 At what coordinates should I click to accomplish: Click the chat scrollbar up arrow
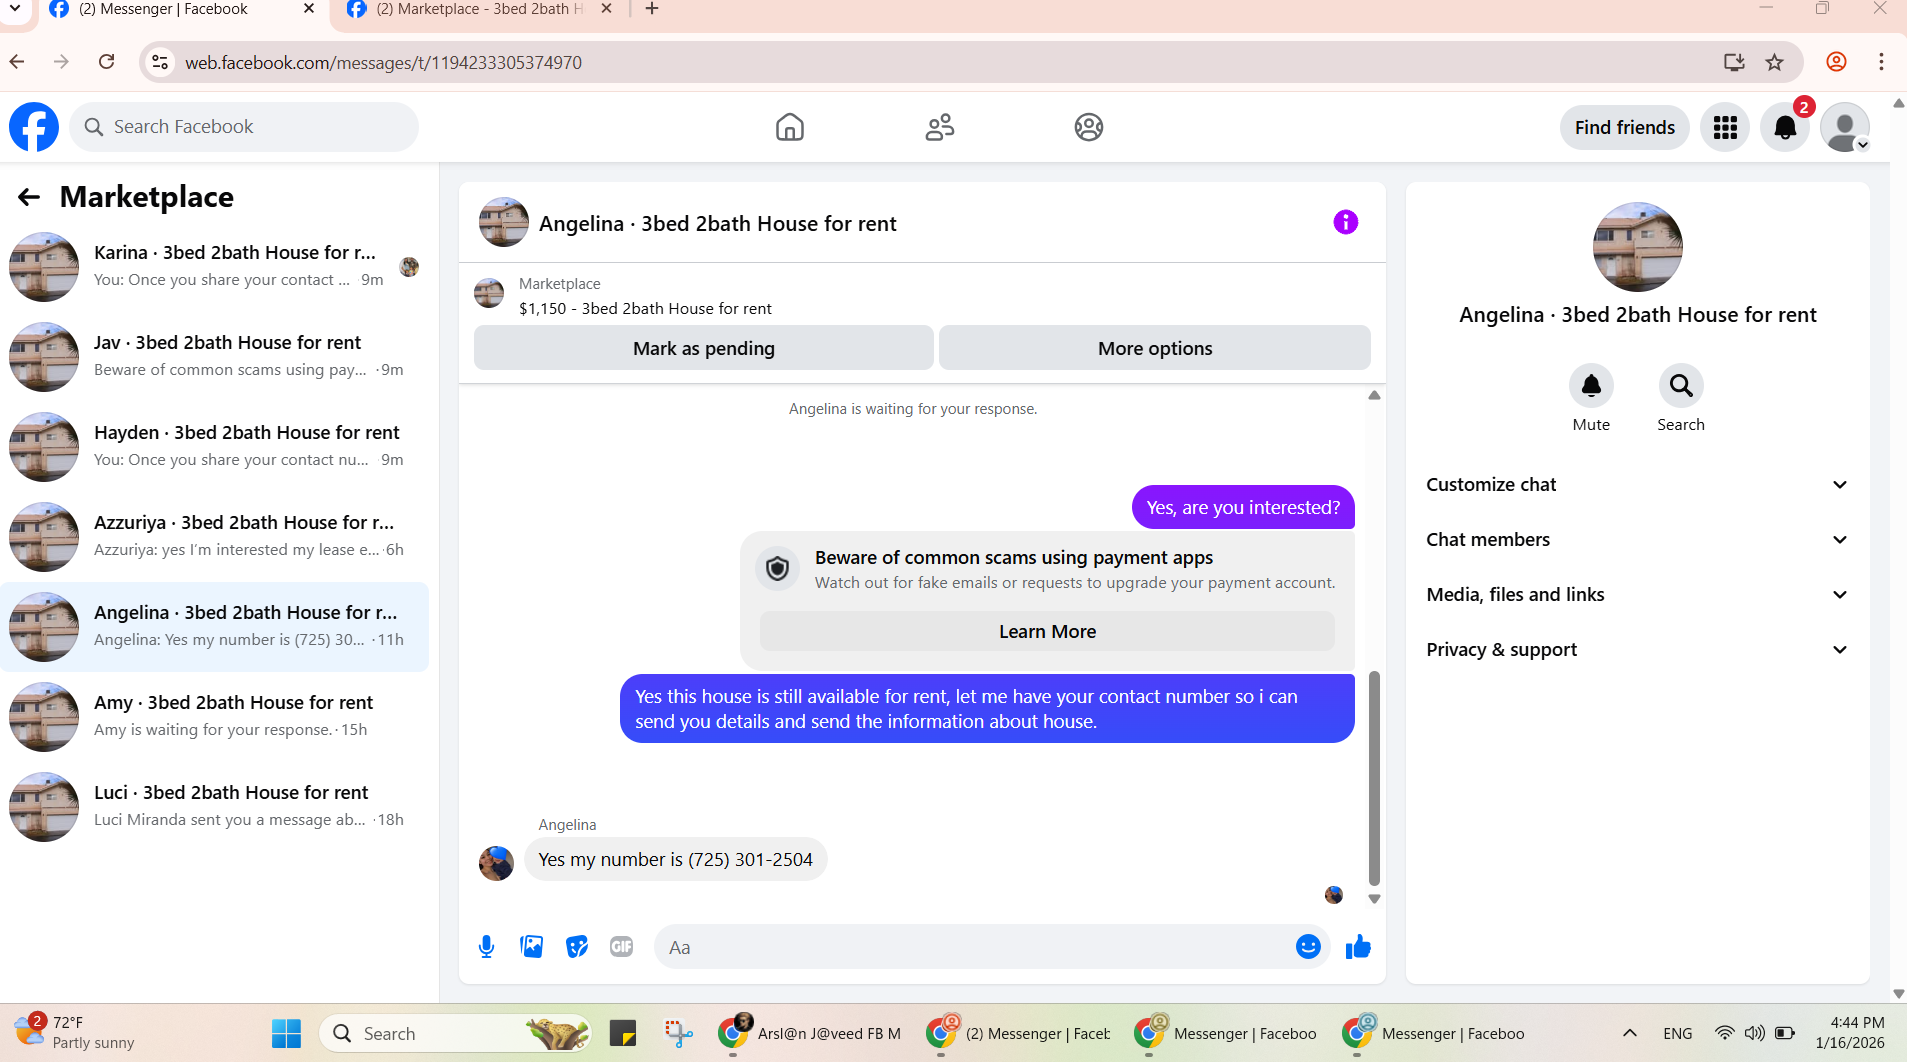pyautogui.click(x=1374, y=396)
